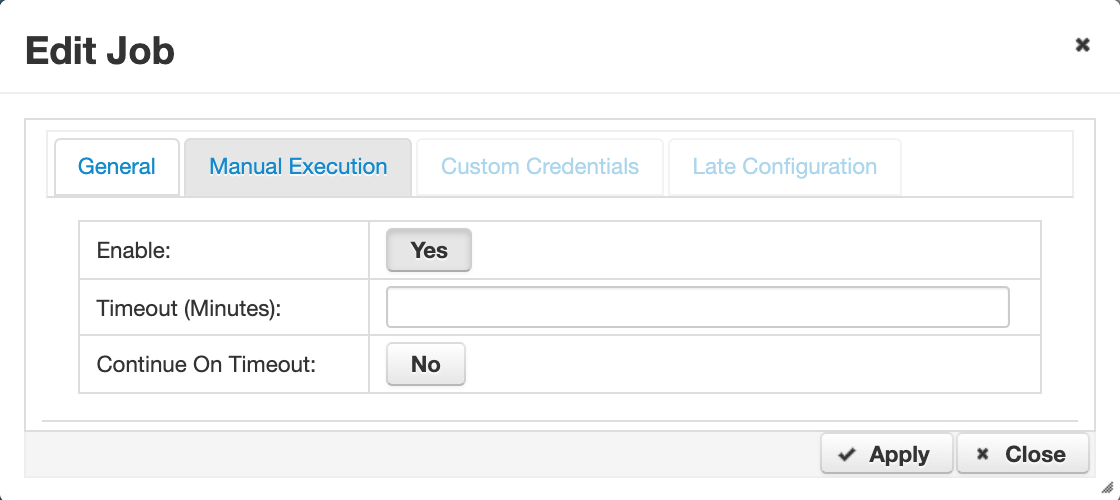Toggle Continue On Timeout from No
Image resolution: width=1120 pixels, height=500 pixels.
pyautogui.click(x=426, y=364)
